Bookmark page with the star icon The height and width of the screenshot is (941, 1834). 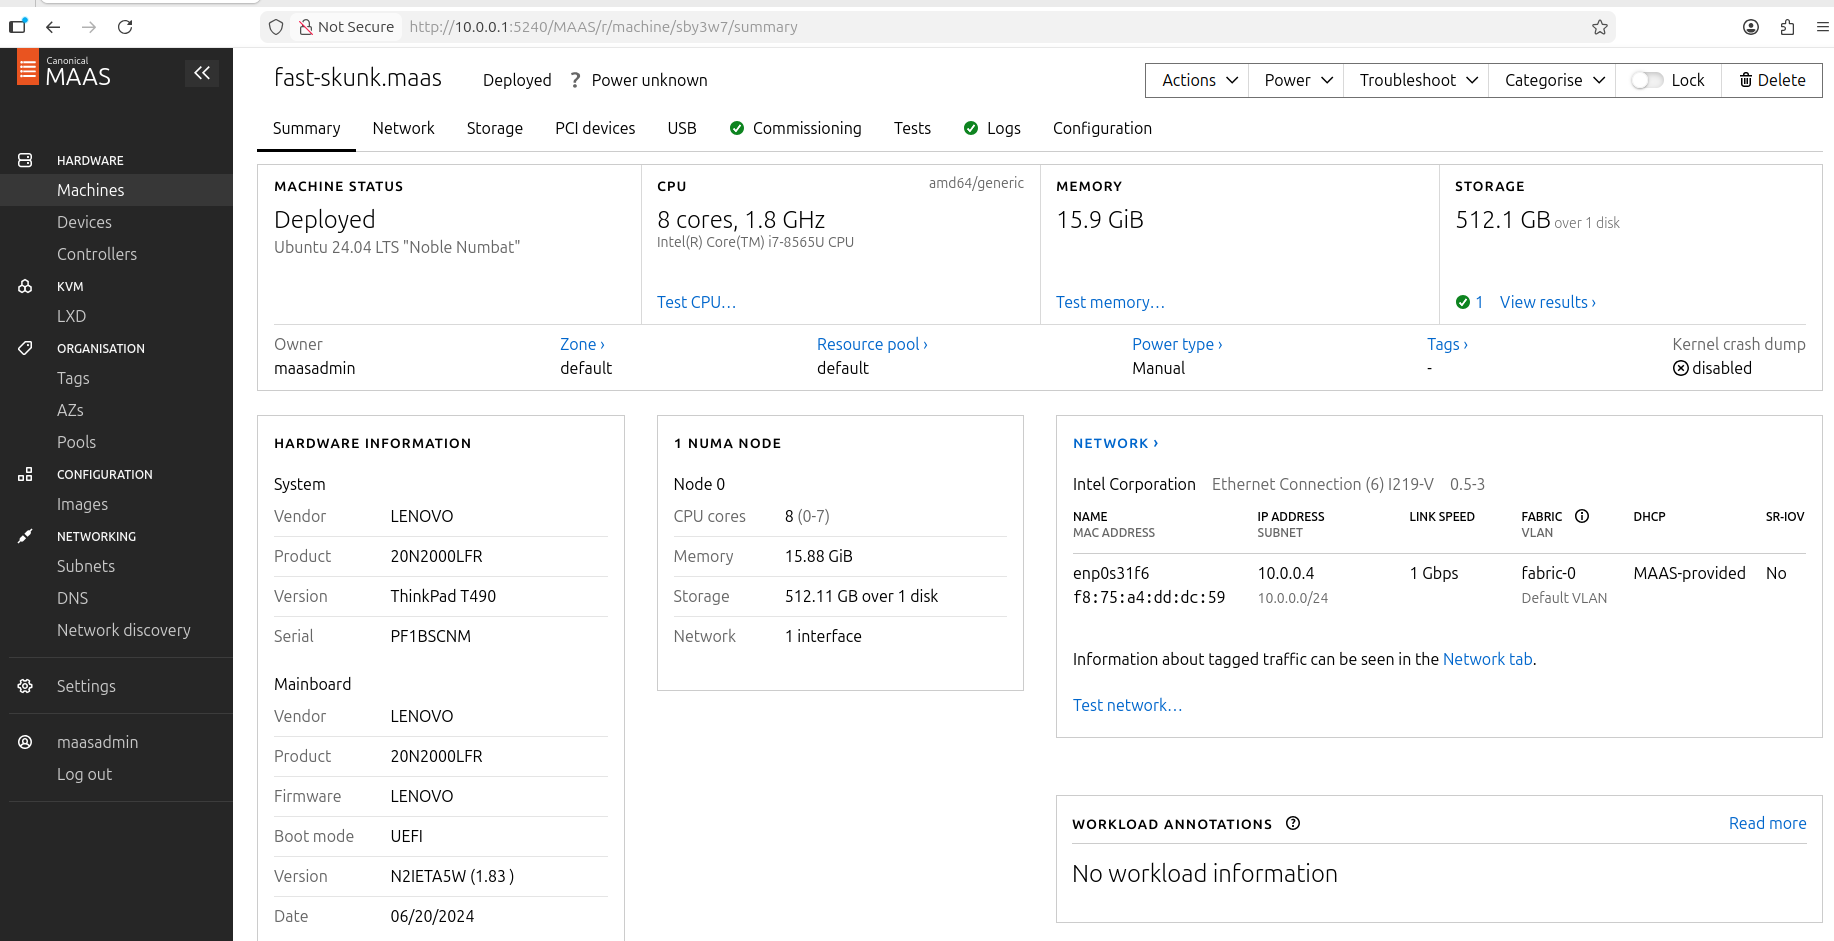pos(1600,27)
